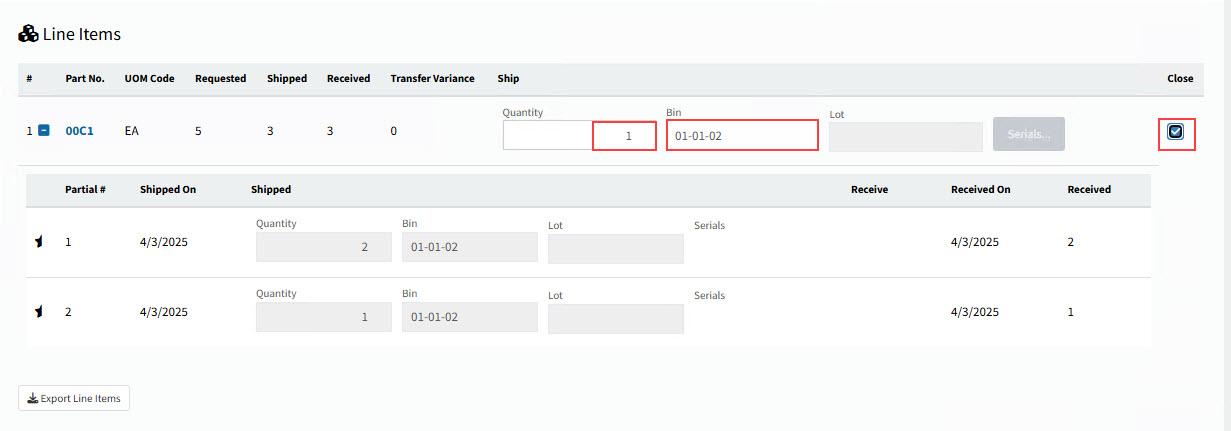This screenshot has width=1231, height=431.
Task: Select the Quantity field of partial 1
Action: (x=323, y=248)
